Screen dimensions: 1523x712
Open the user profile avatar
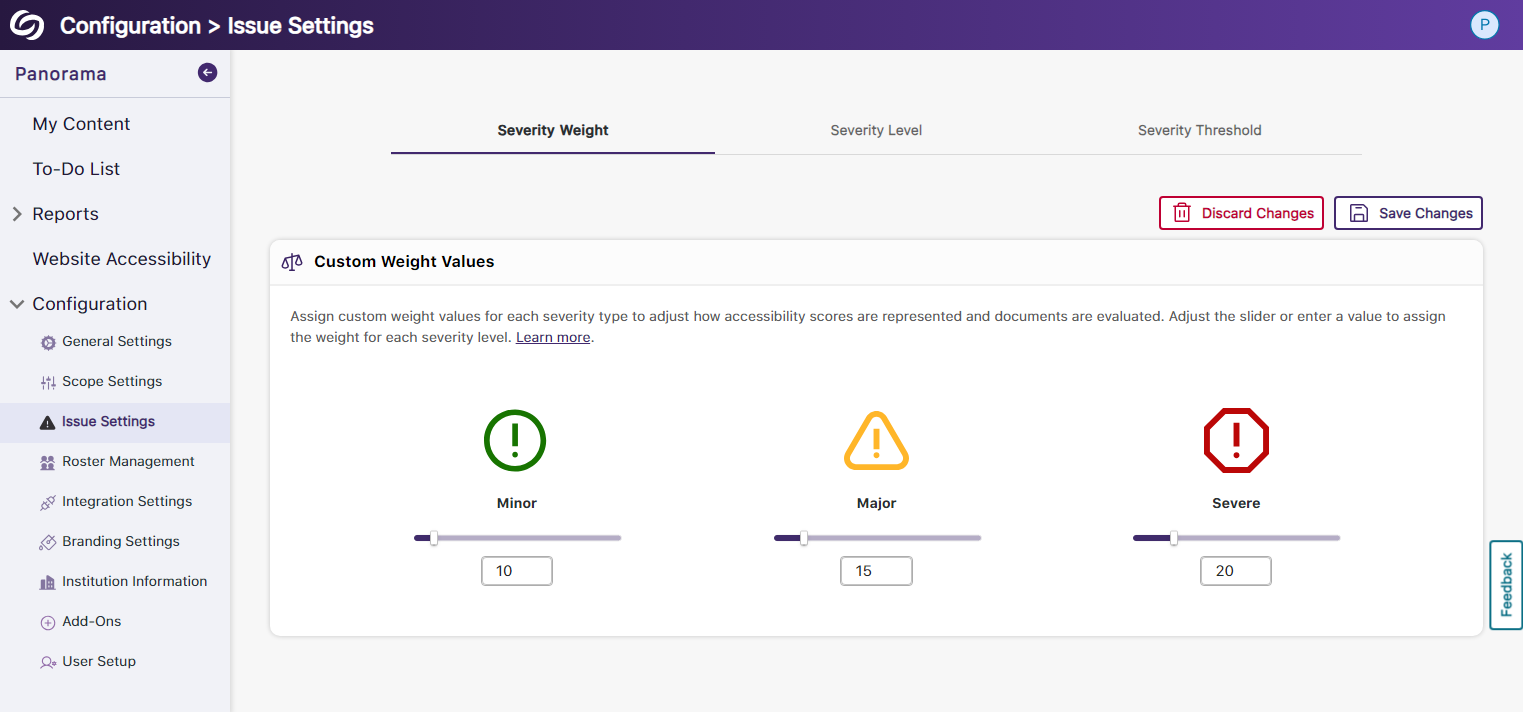click(x=1484, y=26)
